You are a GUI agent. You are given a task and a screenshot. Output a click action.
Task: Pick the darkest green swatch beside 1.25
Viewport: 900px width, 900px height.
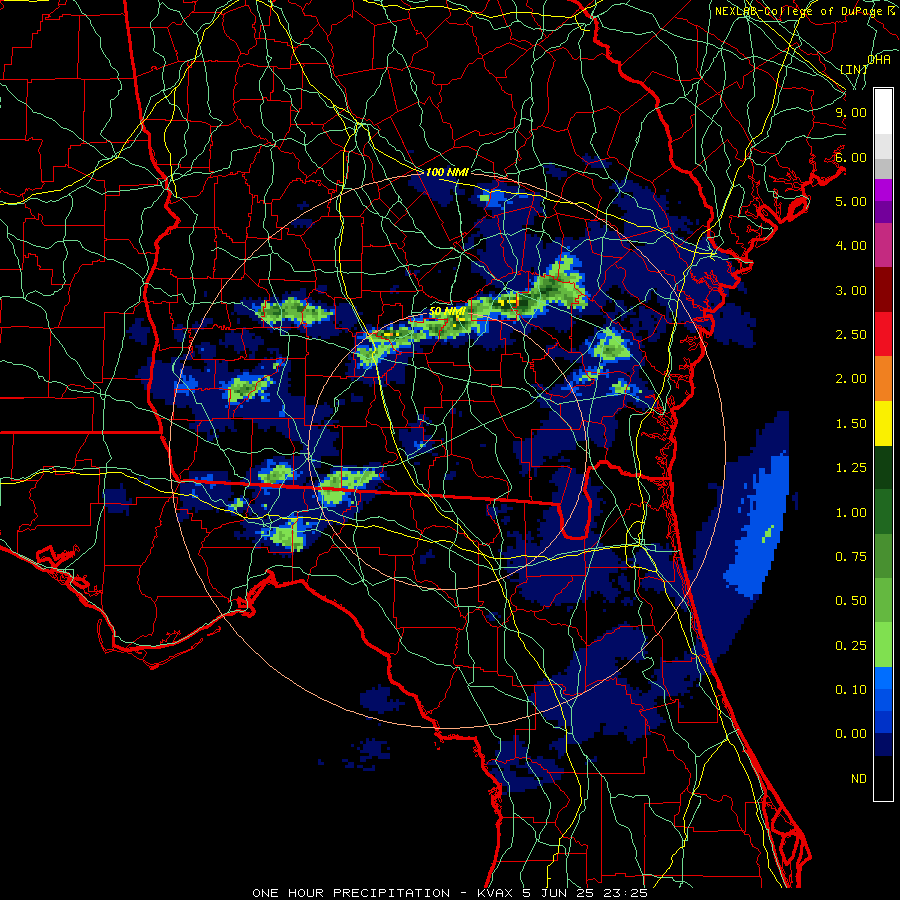point(883,467)
